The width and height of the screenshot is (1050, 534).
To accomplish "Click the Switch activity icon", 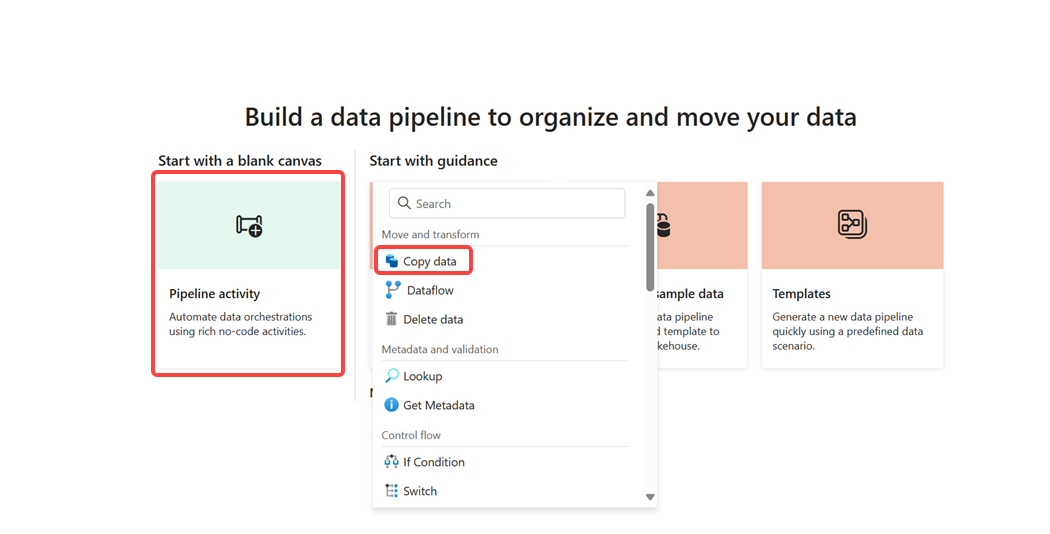I will 392,491.
